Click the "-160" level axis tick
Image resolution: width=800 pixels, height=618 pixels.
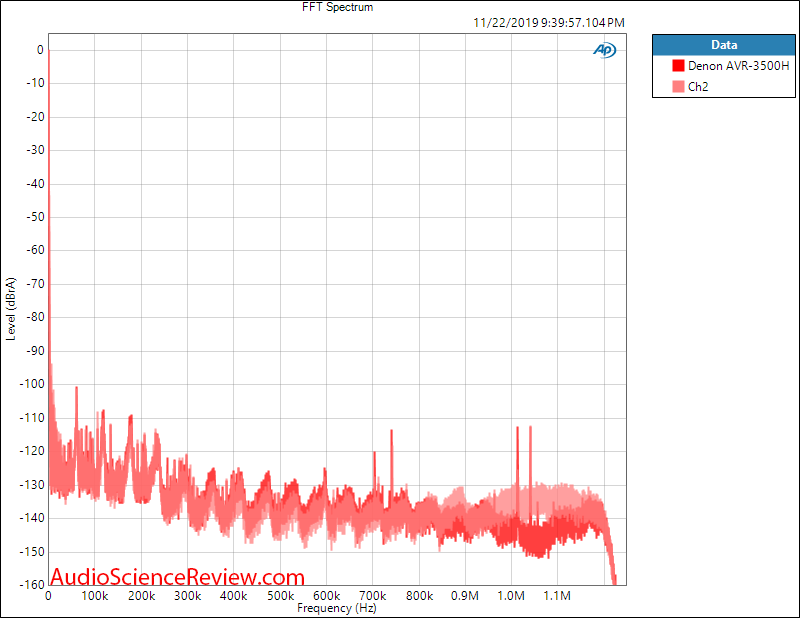point(33,584)
